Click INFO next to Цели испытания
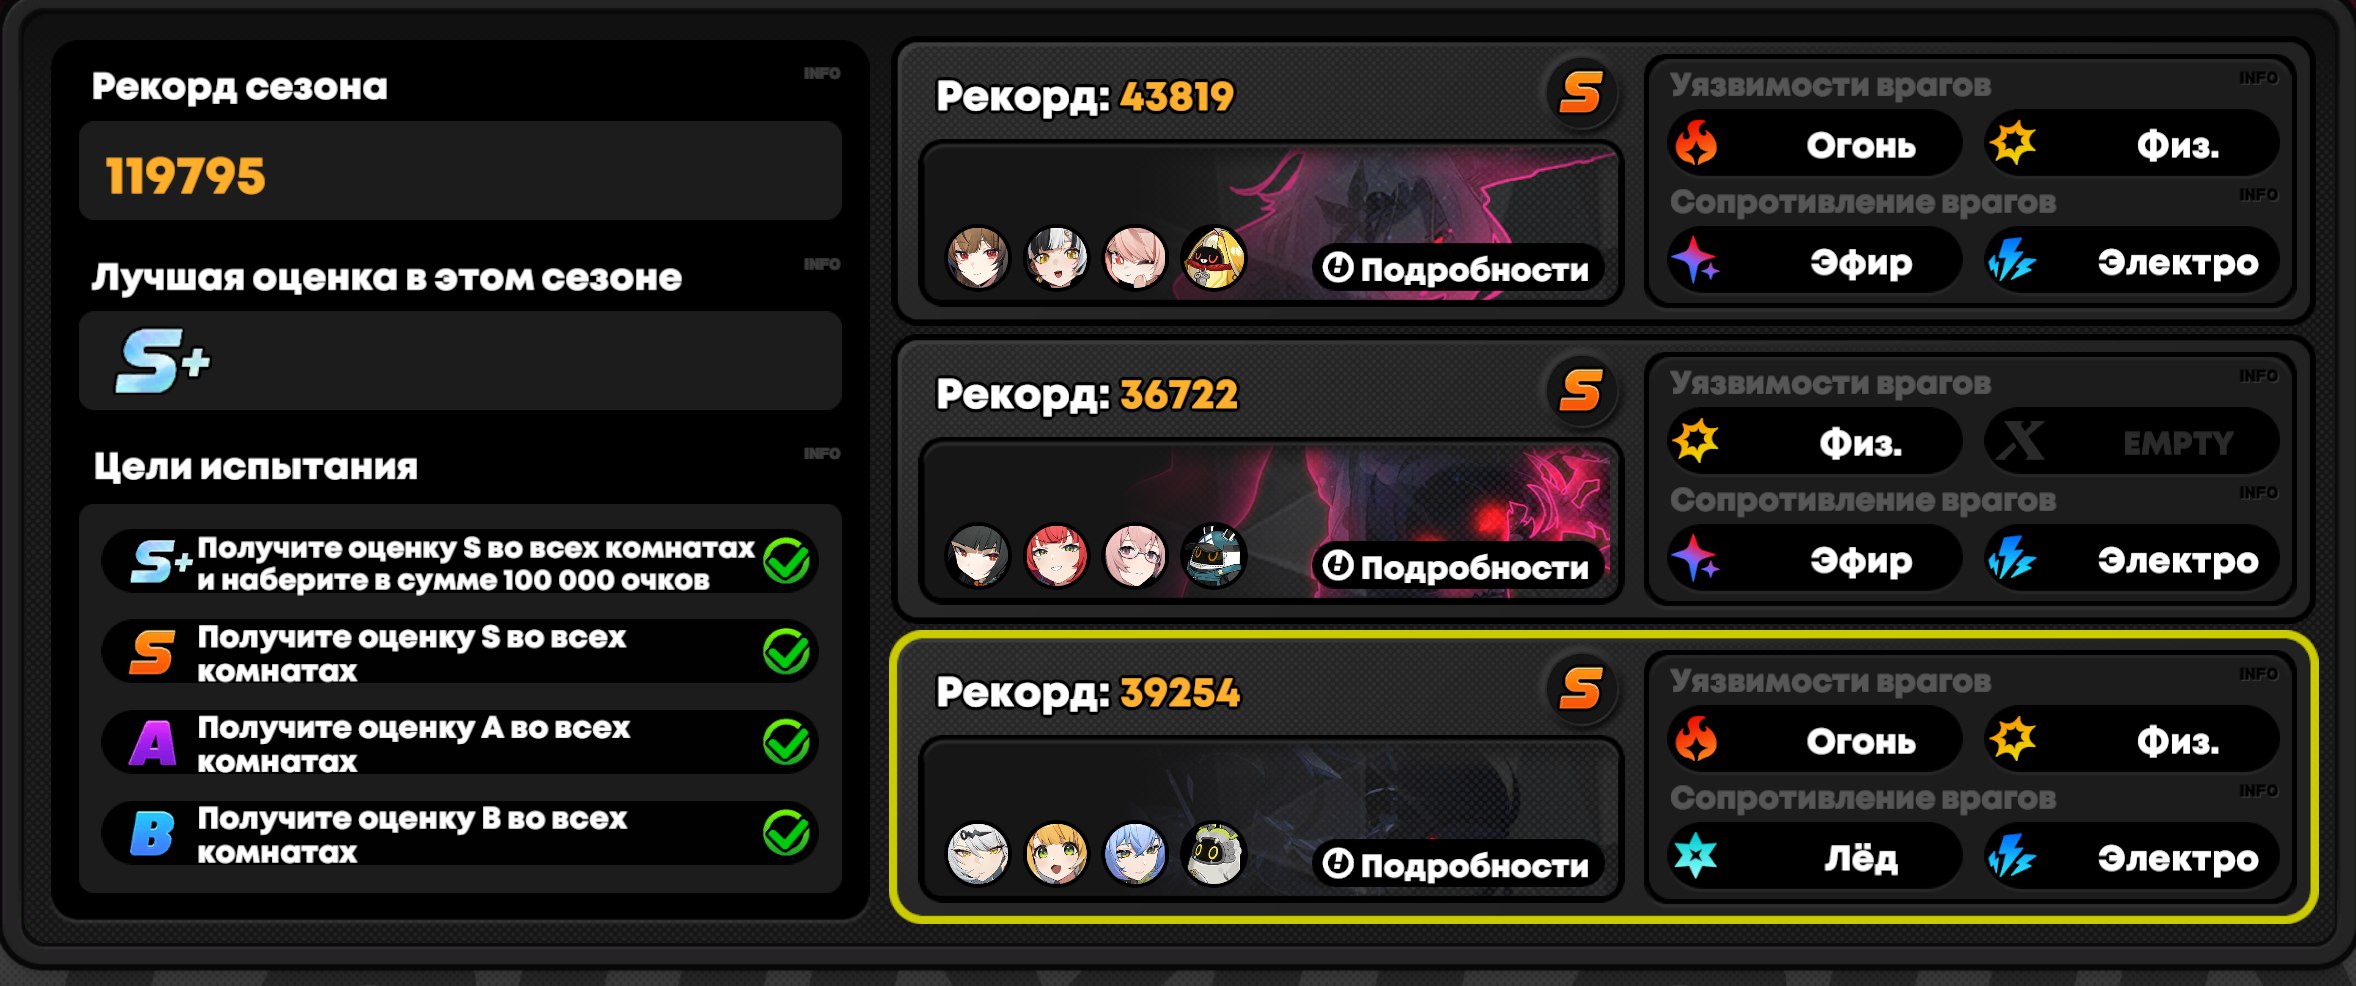 [822, 453]
